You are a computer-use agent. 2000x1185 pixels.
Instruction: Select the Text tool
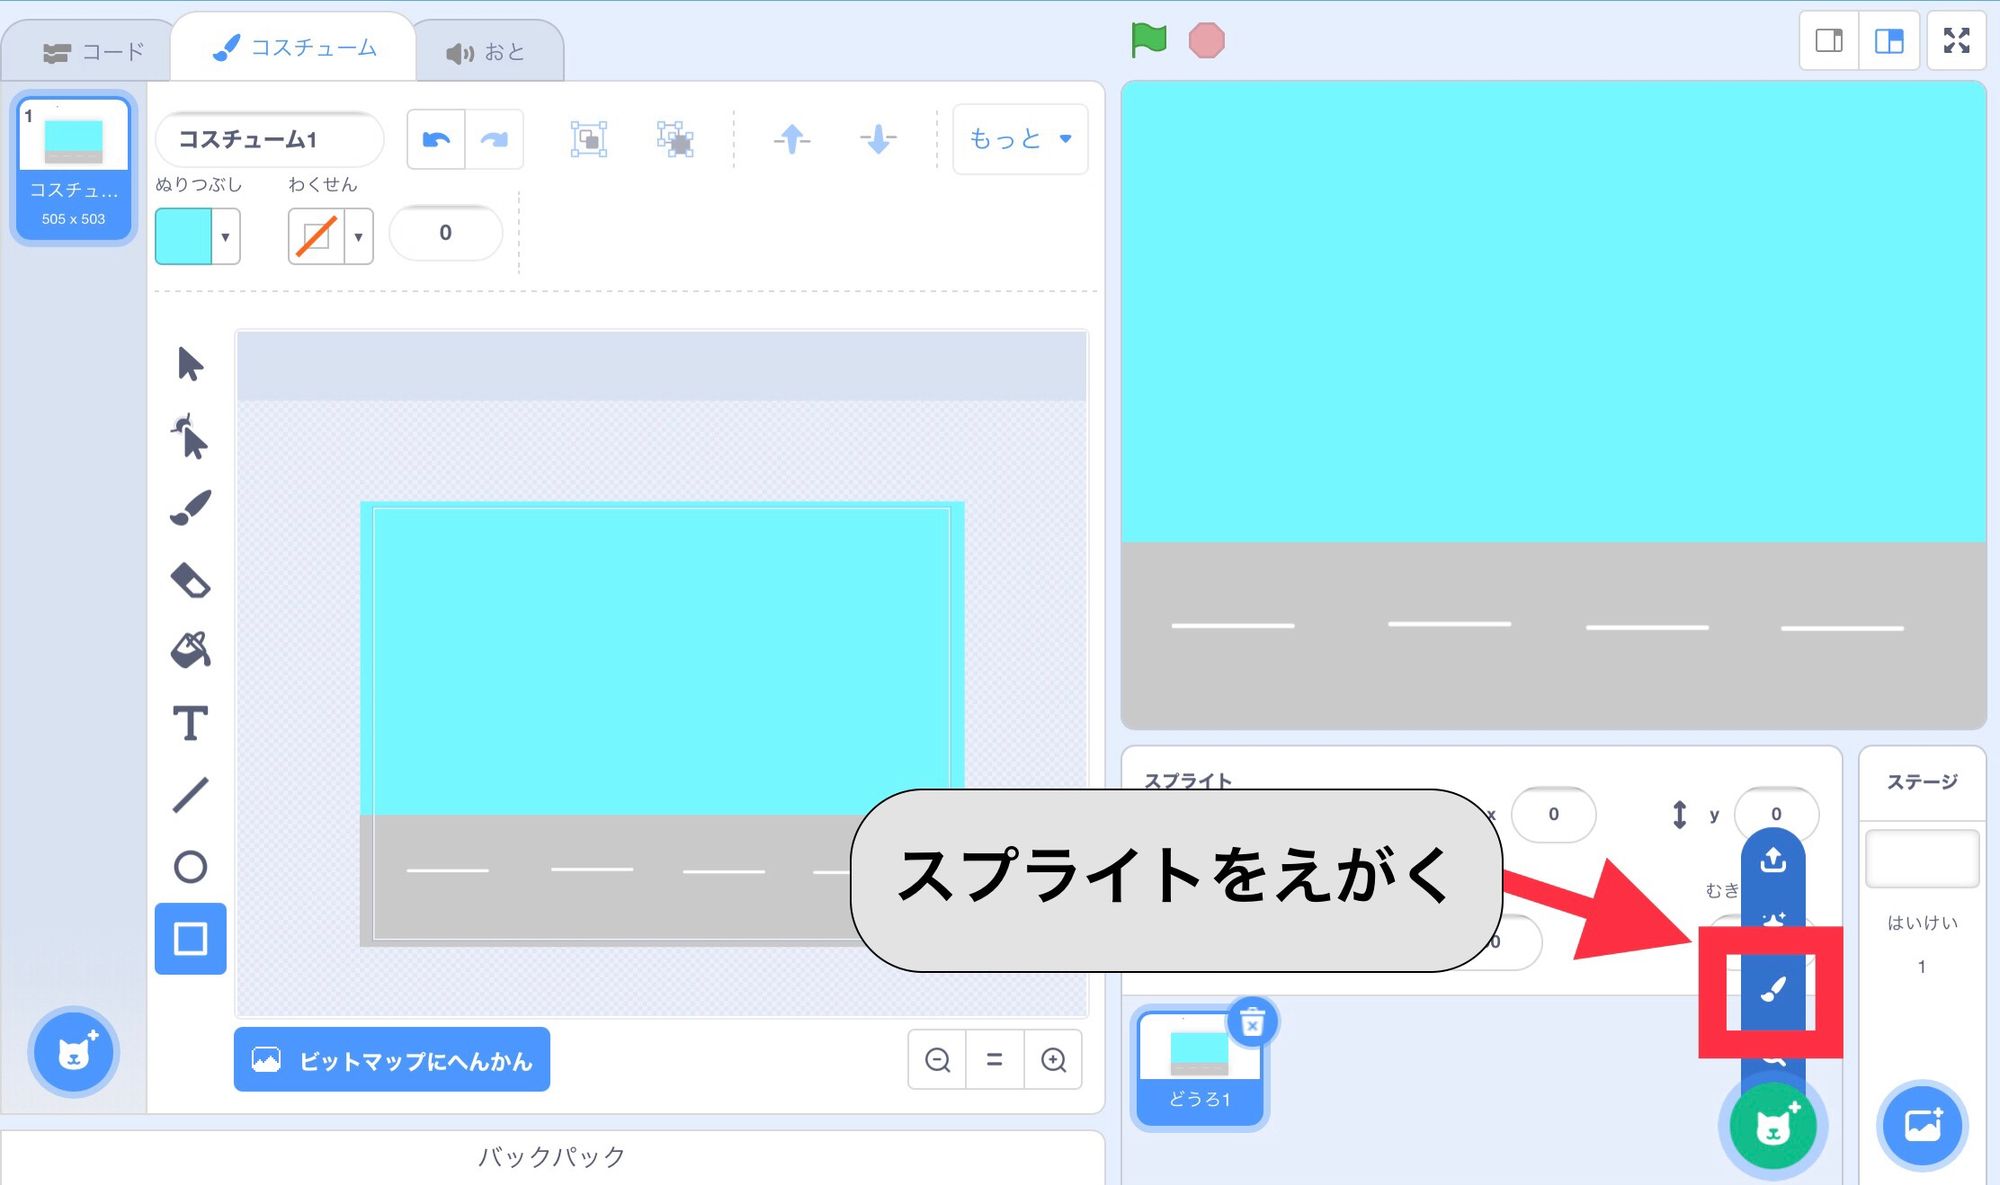click(190, 724)
